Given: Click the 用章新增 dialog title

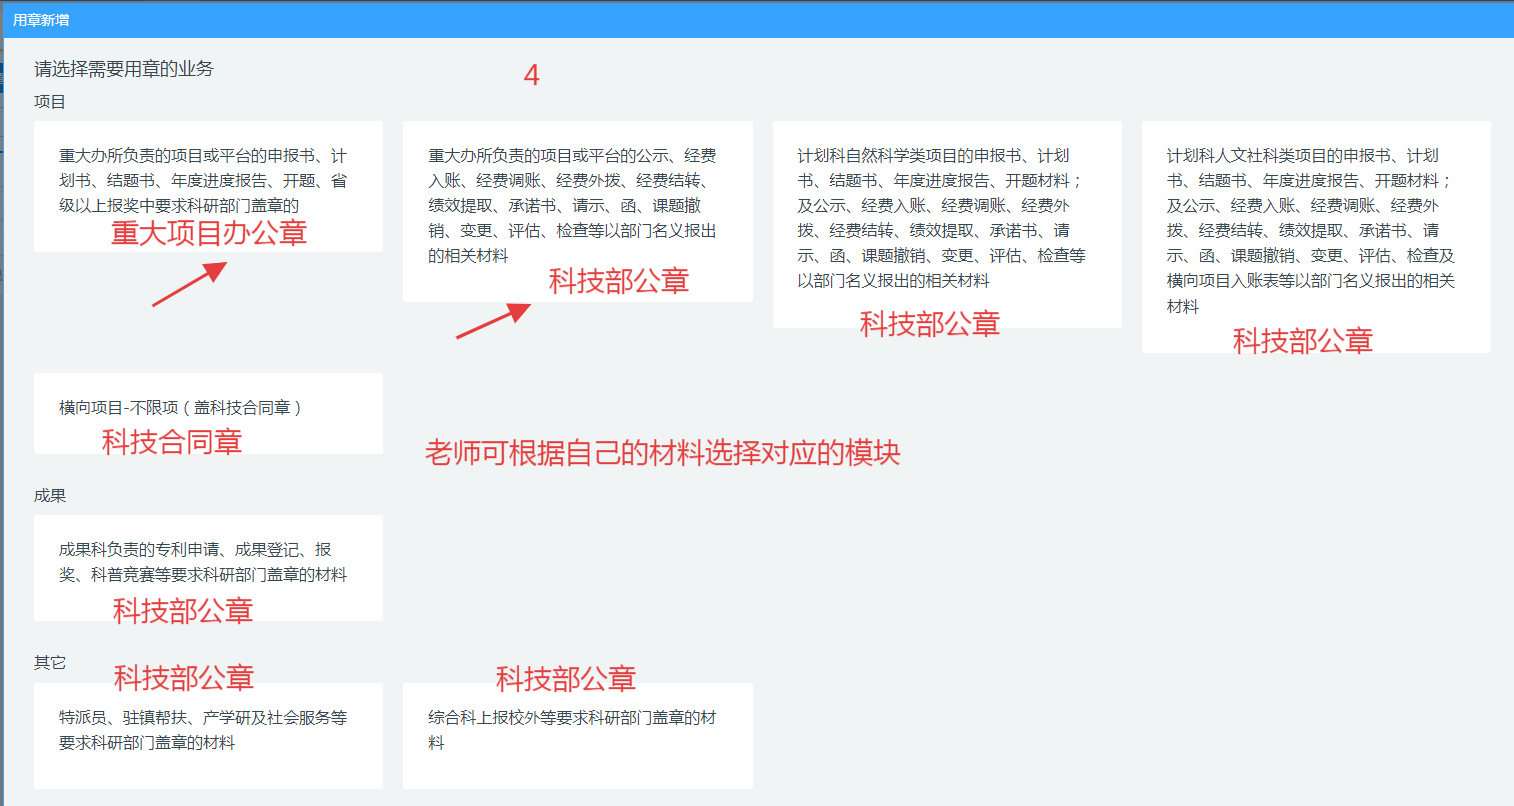Looking at the screenshot, I should pos(41,20).
